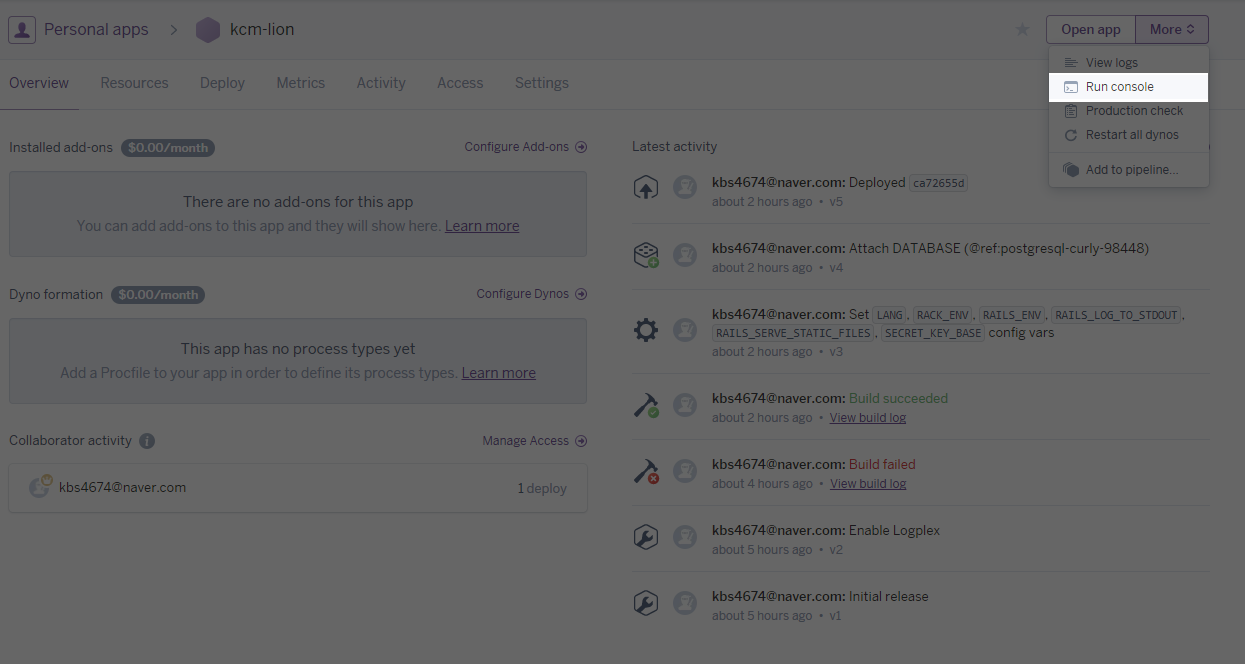
Task: Click the Attach DATABASE add-on icon
Action: [646, 254]
